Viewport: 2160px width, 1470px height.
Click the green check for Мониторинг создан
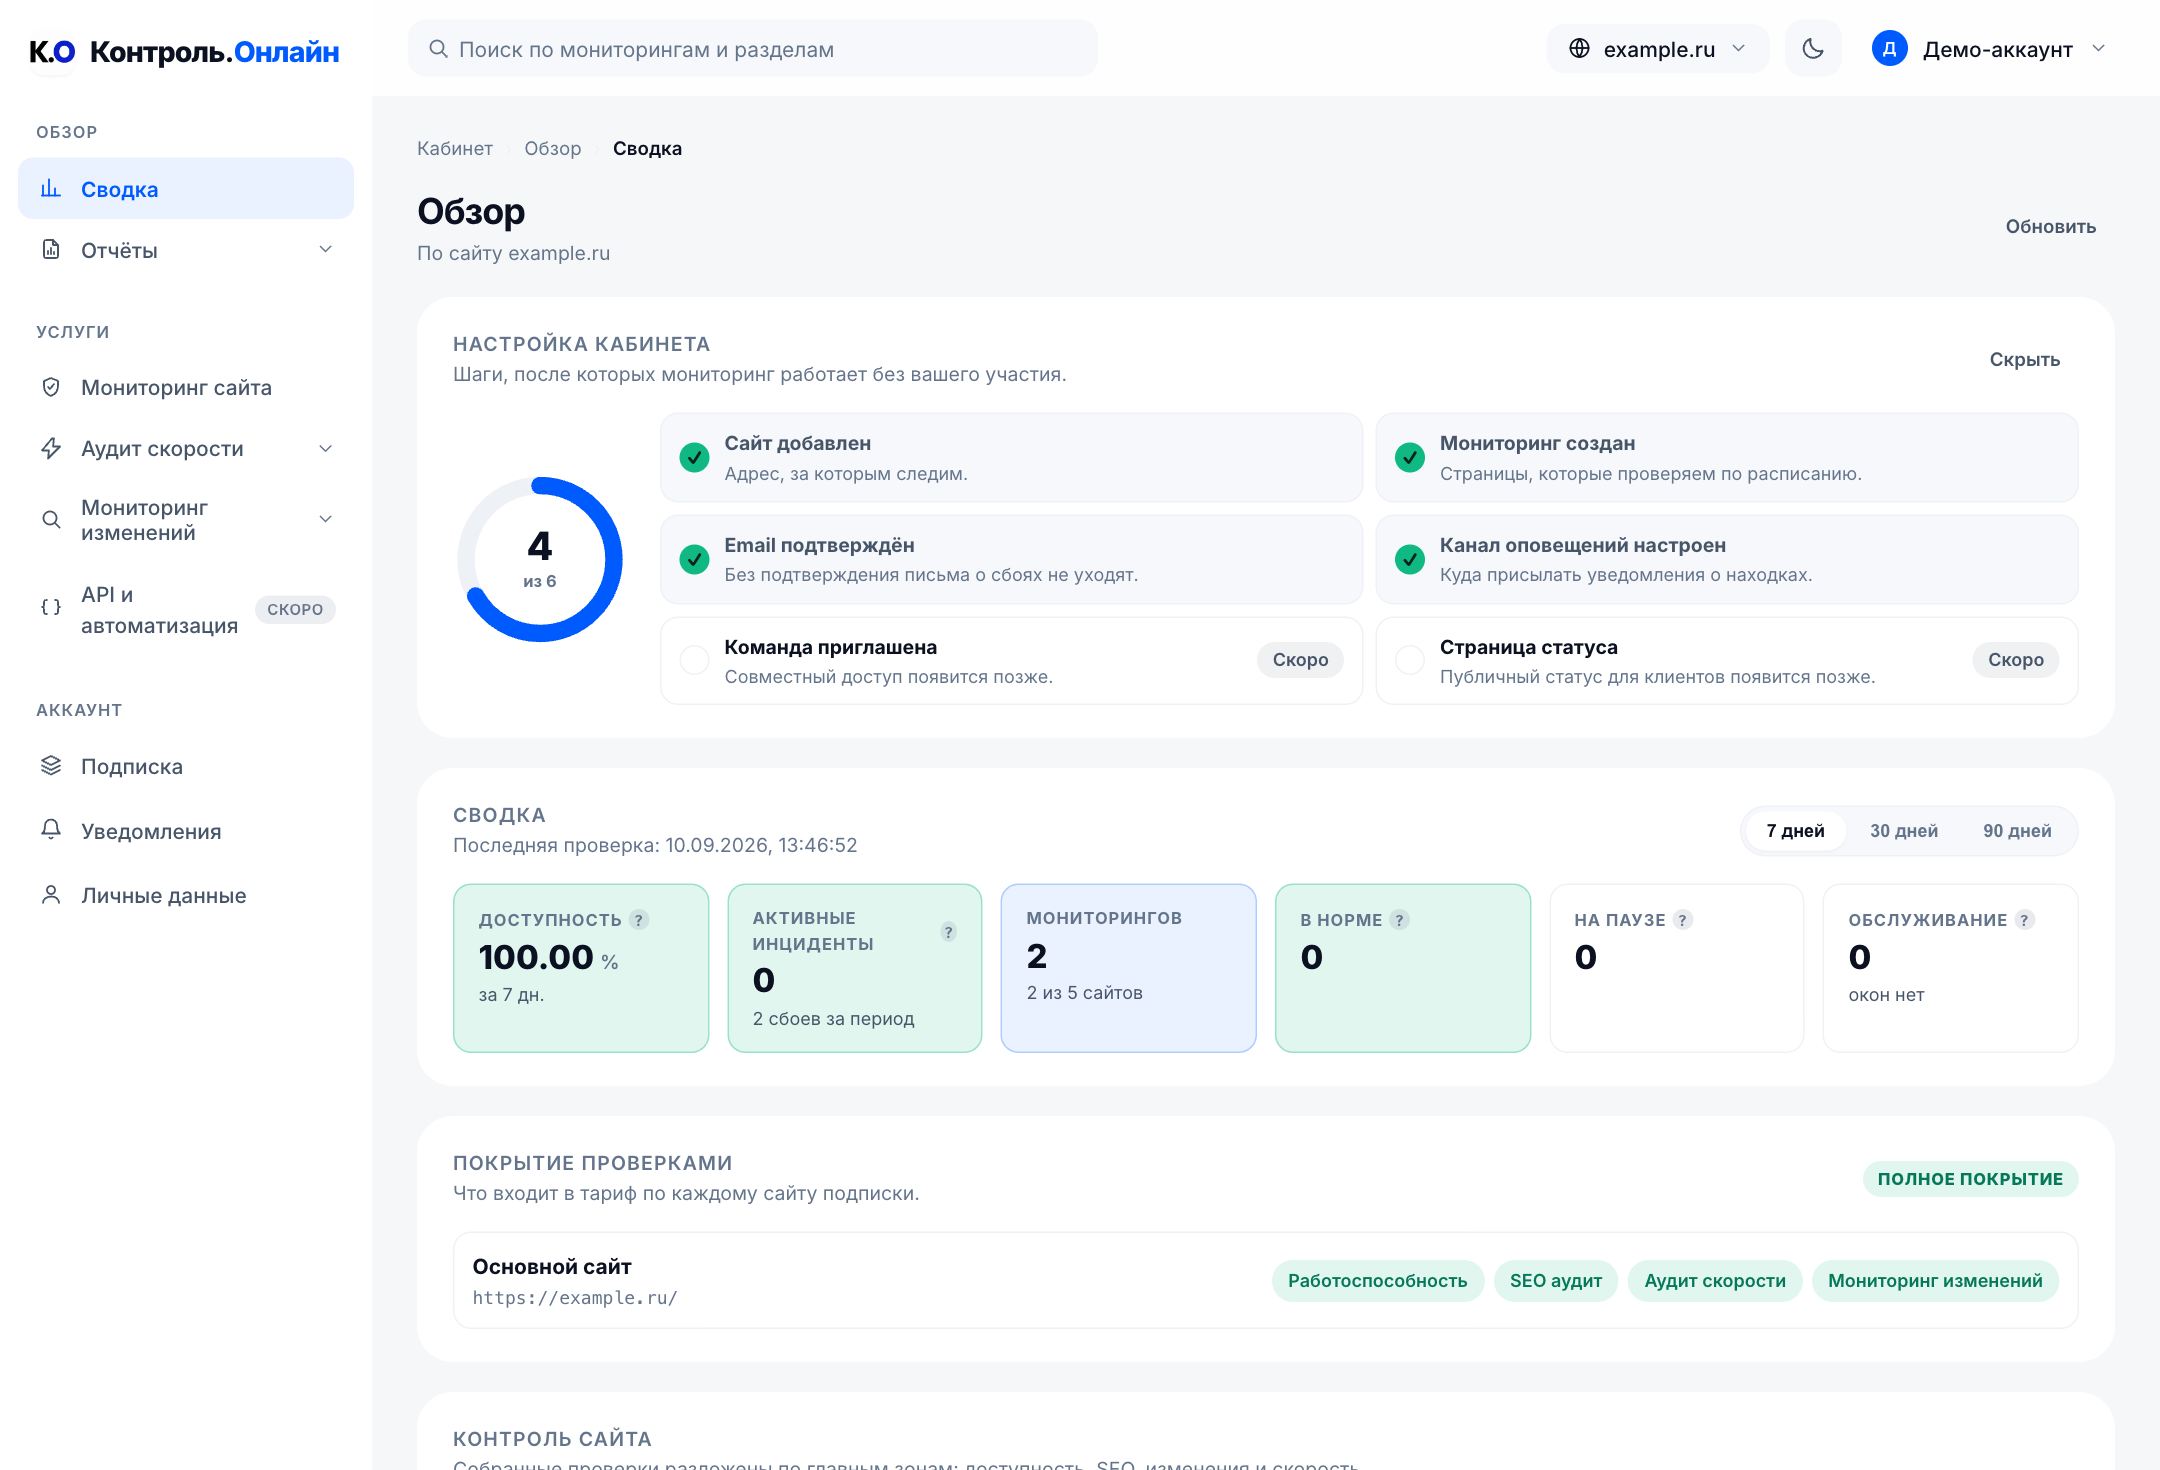[x=1410, y=458]
